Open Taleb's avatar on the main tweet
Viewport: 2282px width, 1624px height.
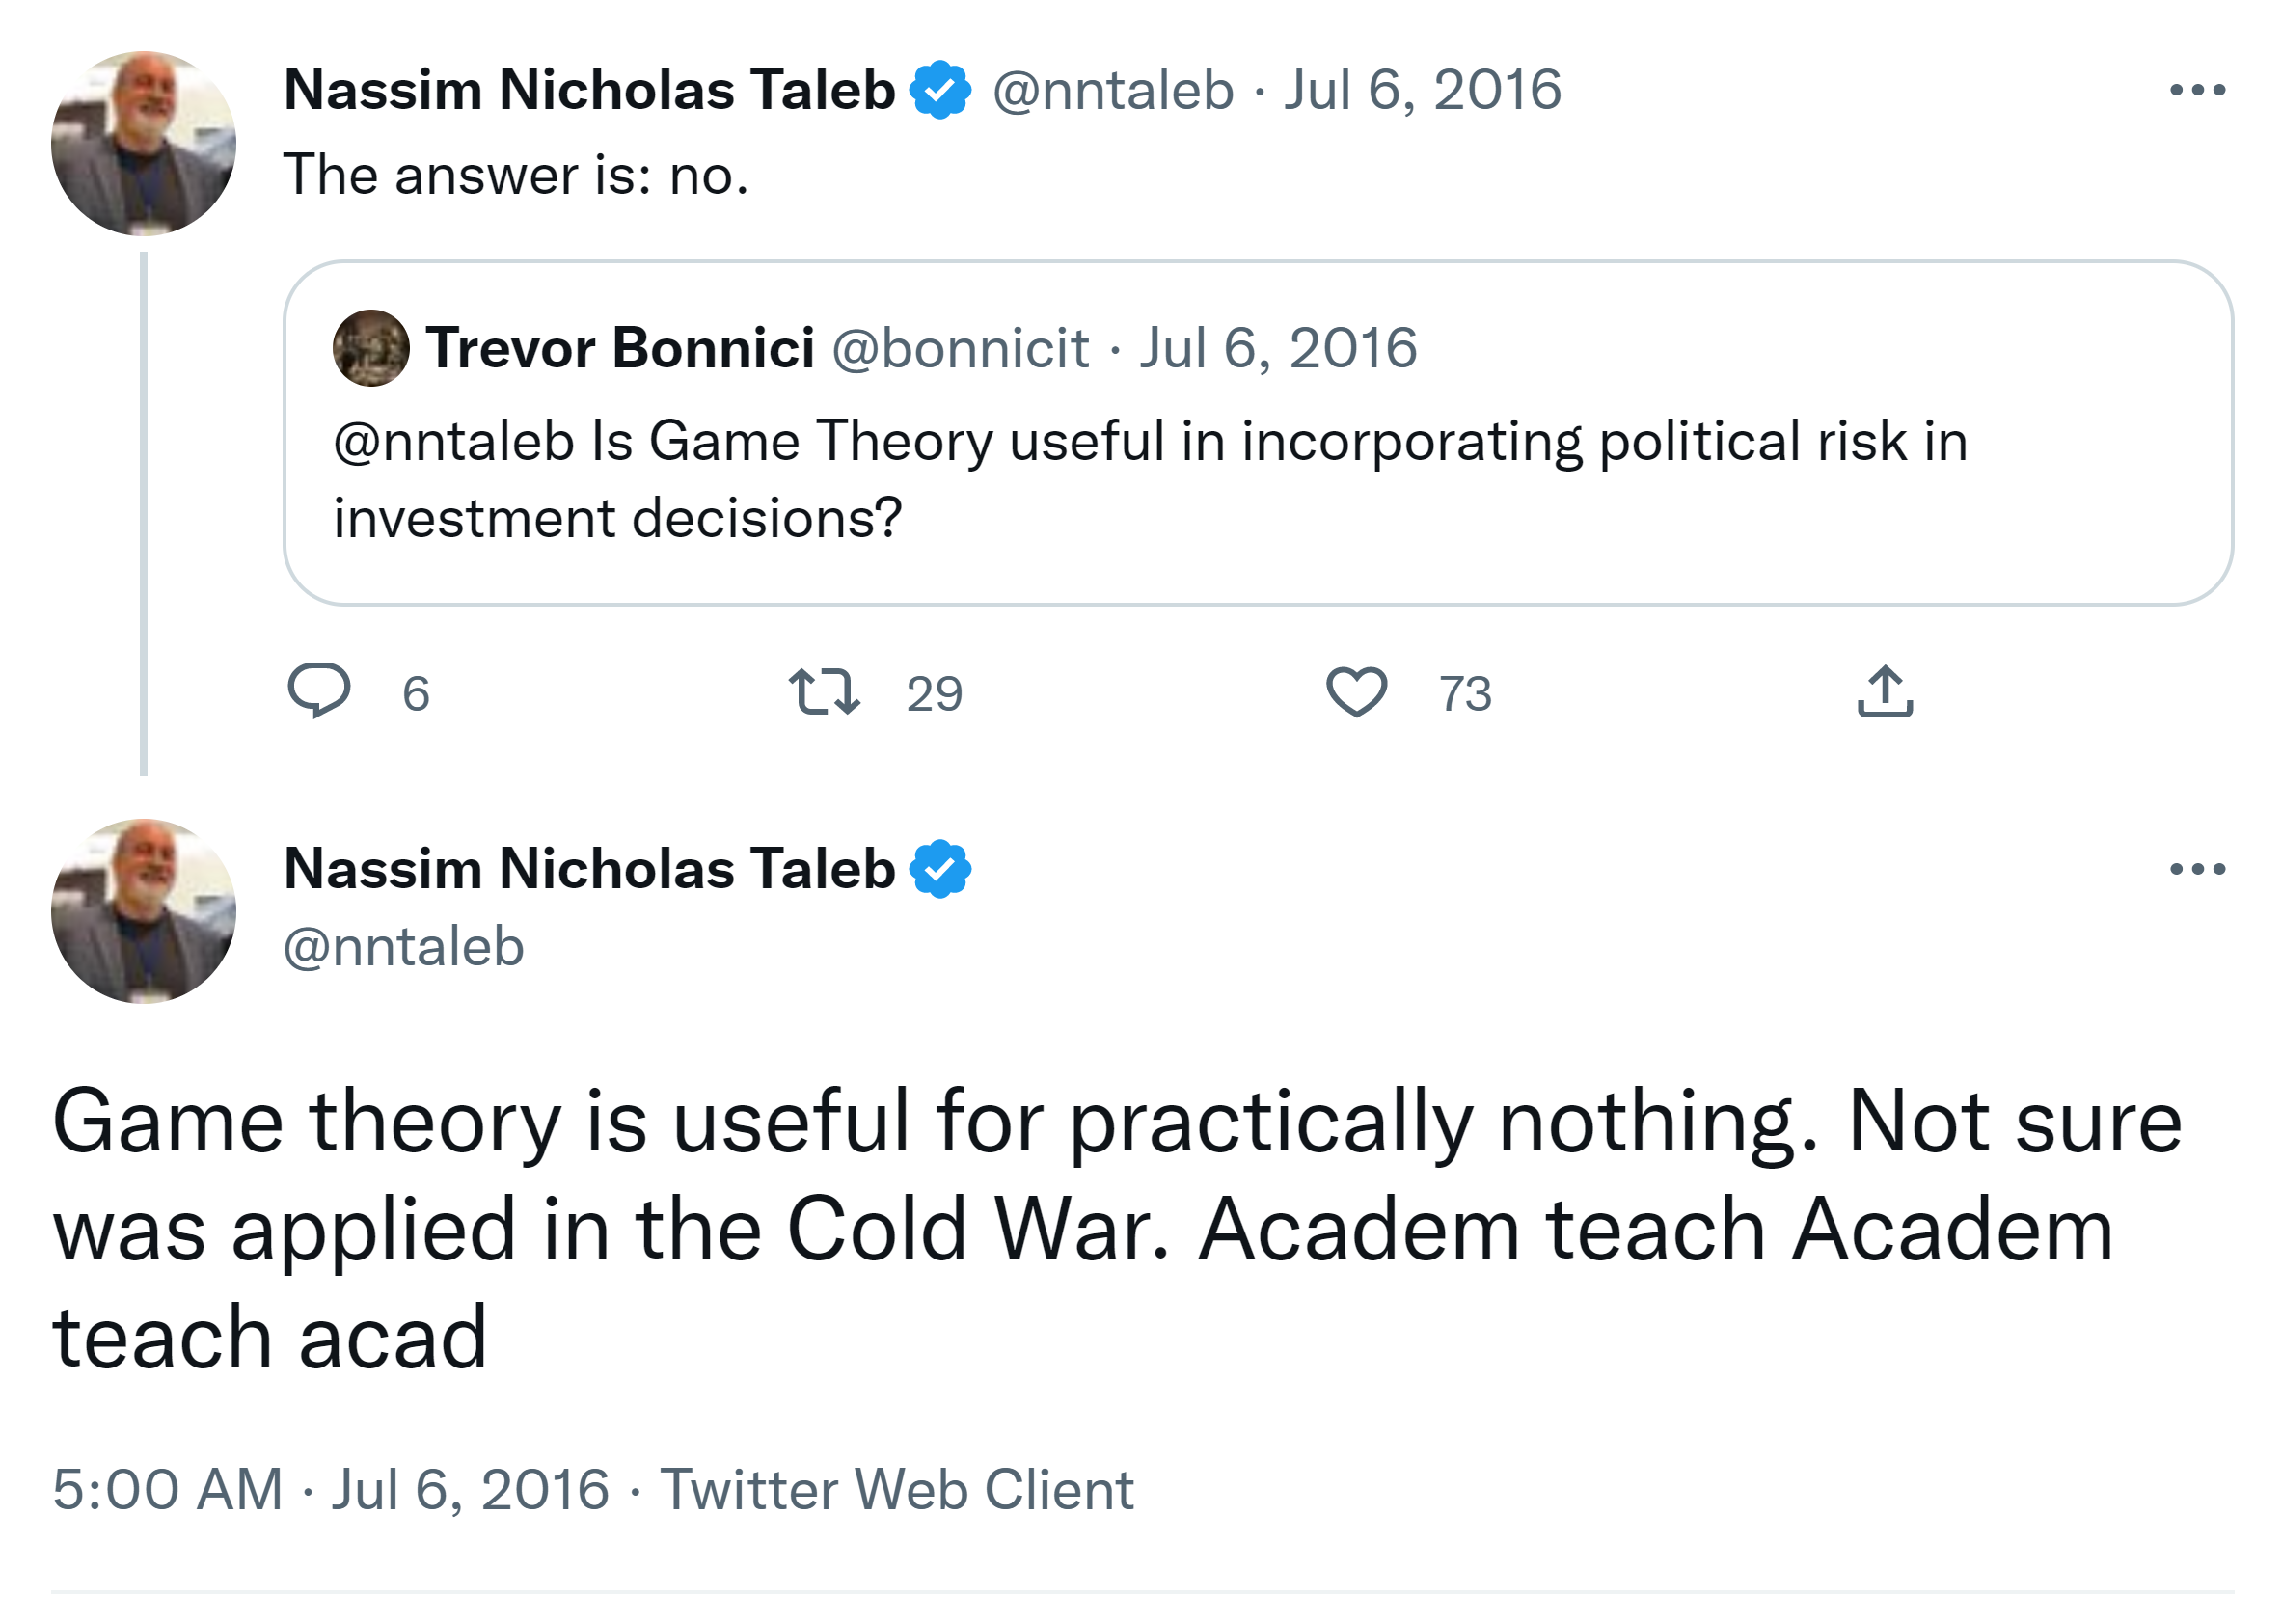point(144,911)
